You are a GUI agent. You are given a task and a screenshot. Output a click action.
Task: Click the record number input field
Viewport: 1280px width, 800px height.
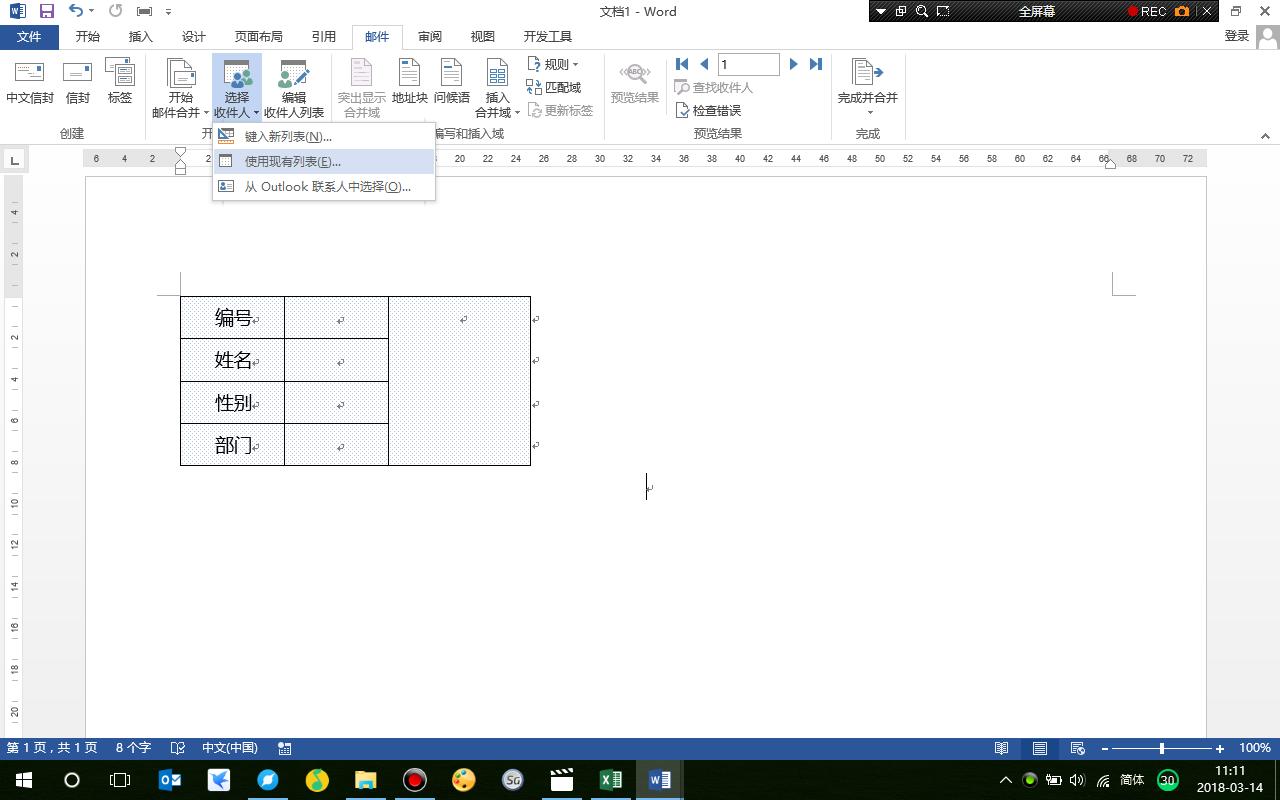[x=748, y=64]
